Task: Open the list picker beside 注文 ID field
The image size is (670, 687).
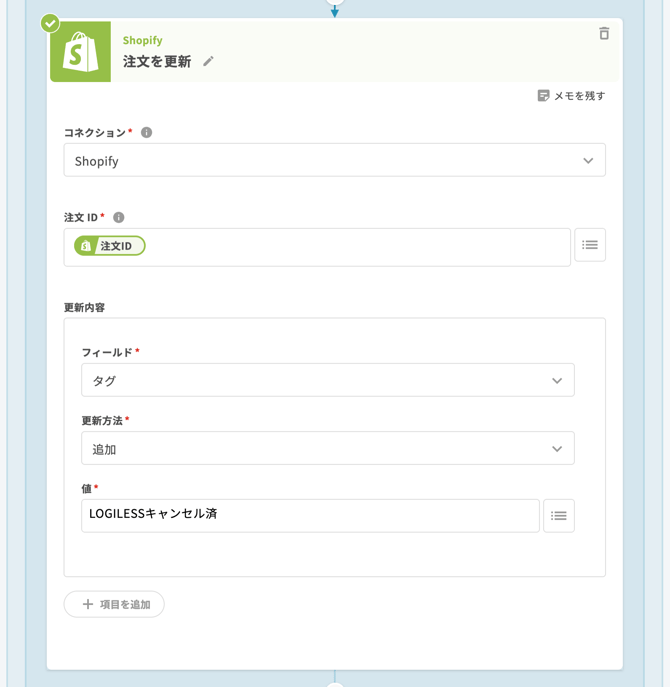Action: [590, 245]
